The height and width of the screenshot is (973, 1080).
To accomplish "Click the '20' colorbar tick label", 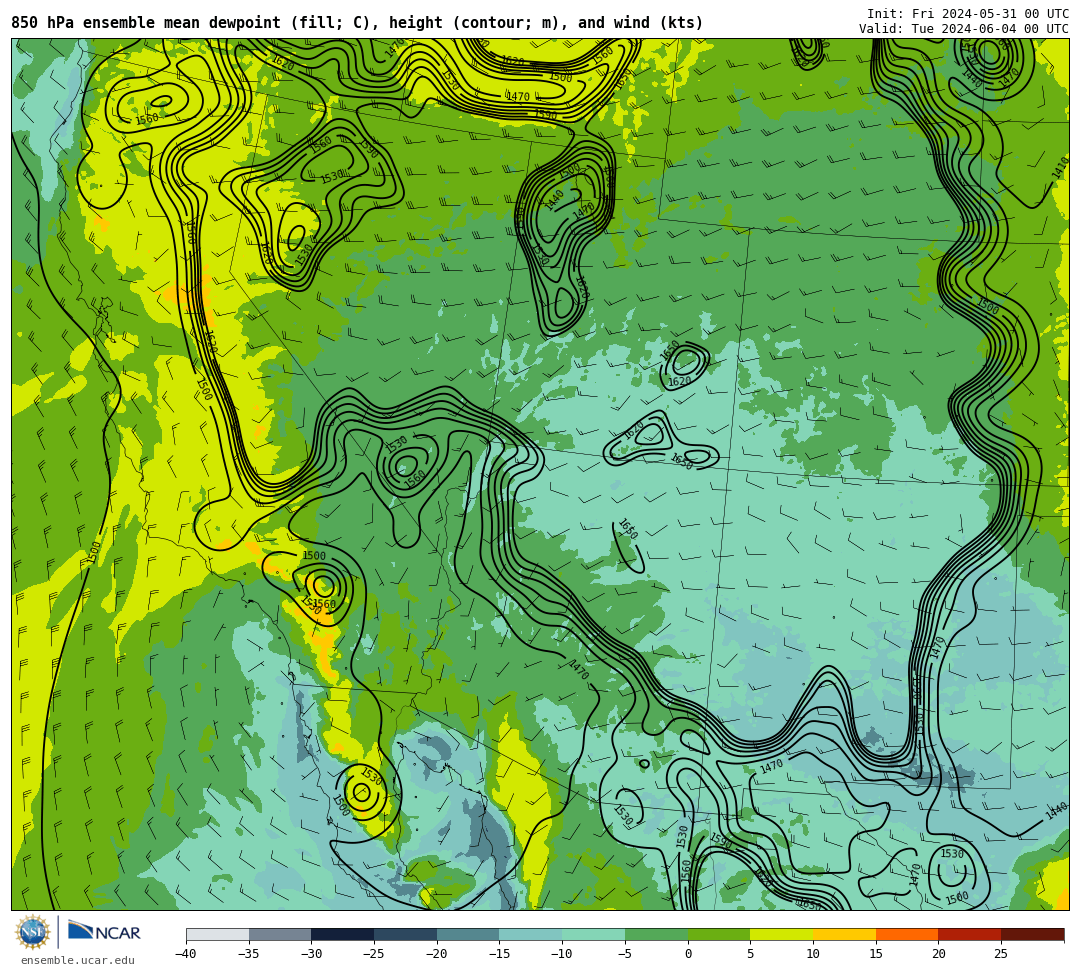I will point(938,954).
